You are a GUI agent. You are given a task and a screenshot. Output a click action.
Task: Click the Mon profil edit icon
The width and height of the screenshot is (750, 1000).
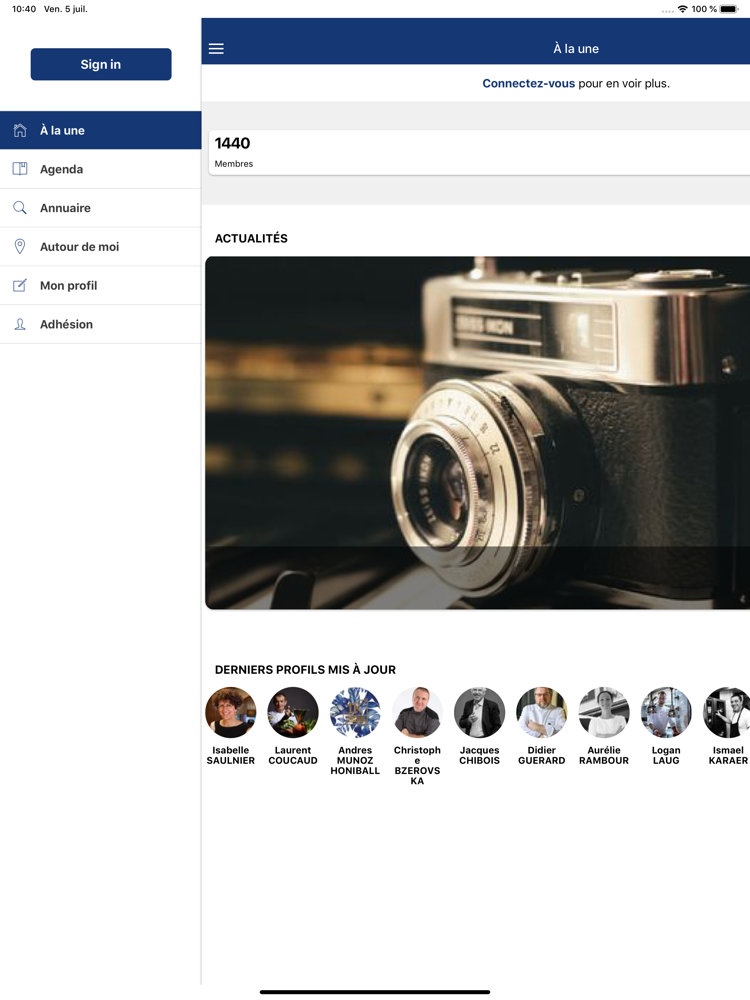coord(20,285)
